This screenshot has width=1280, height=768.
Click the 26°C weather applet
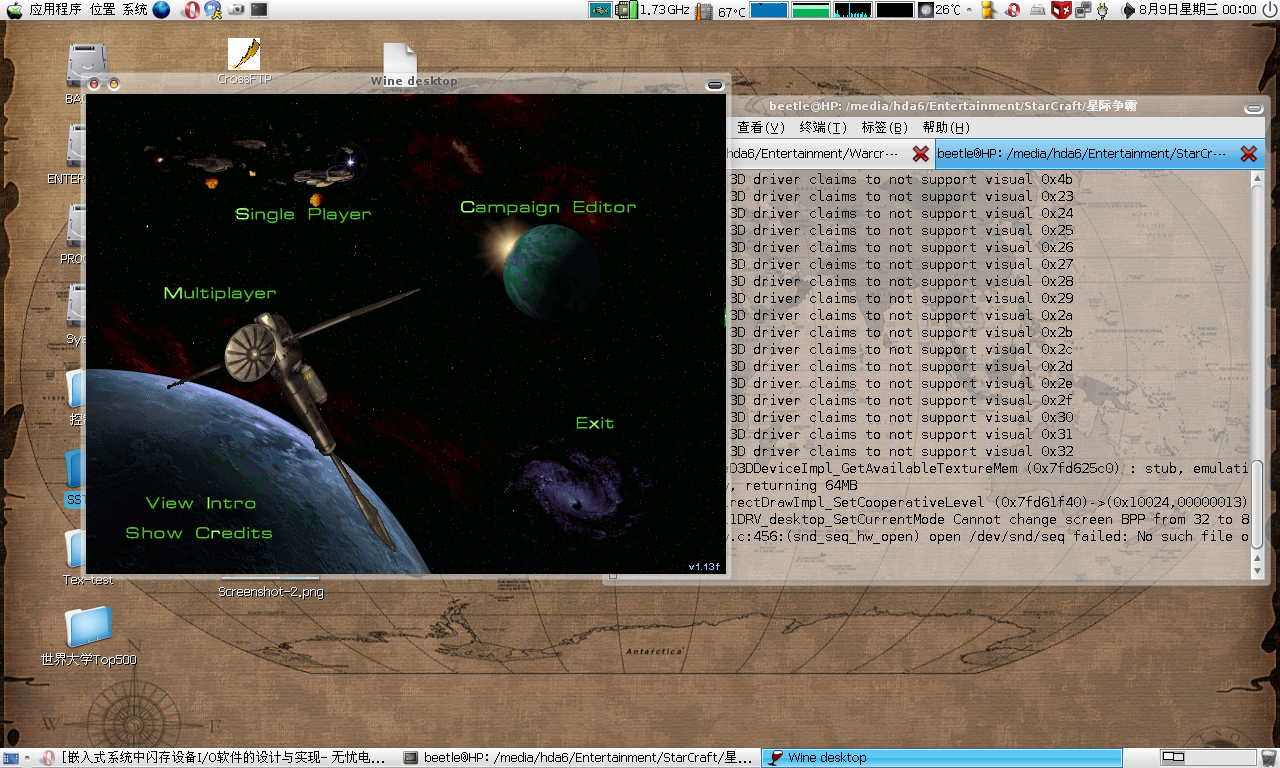(940, 10)
